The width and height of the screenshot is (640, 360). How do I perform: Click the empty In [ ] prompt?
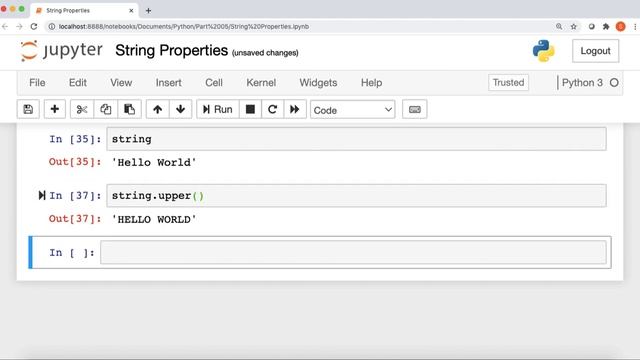coord(72,253)
